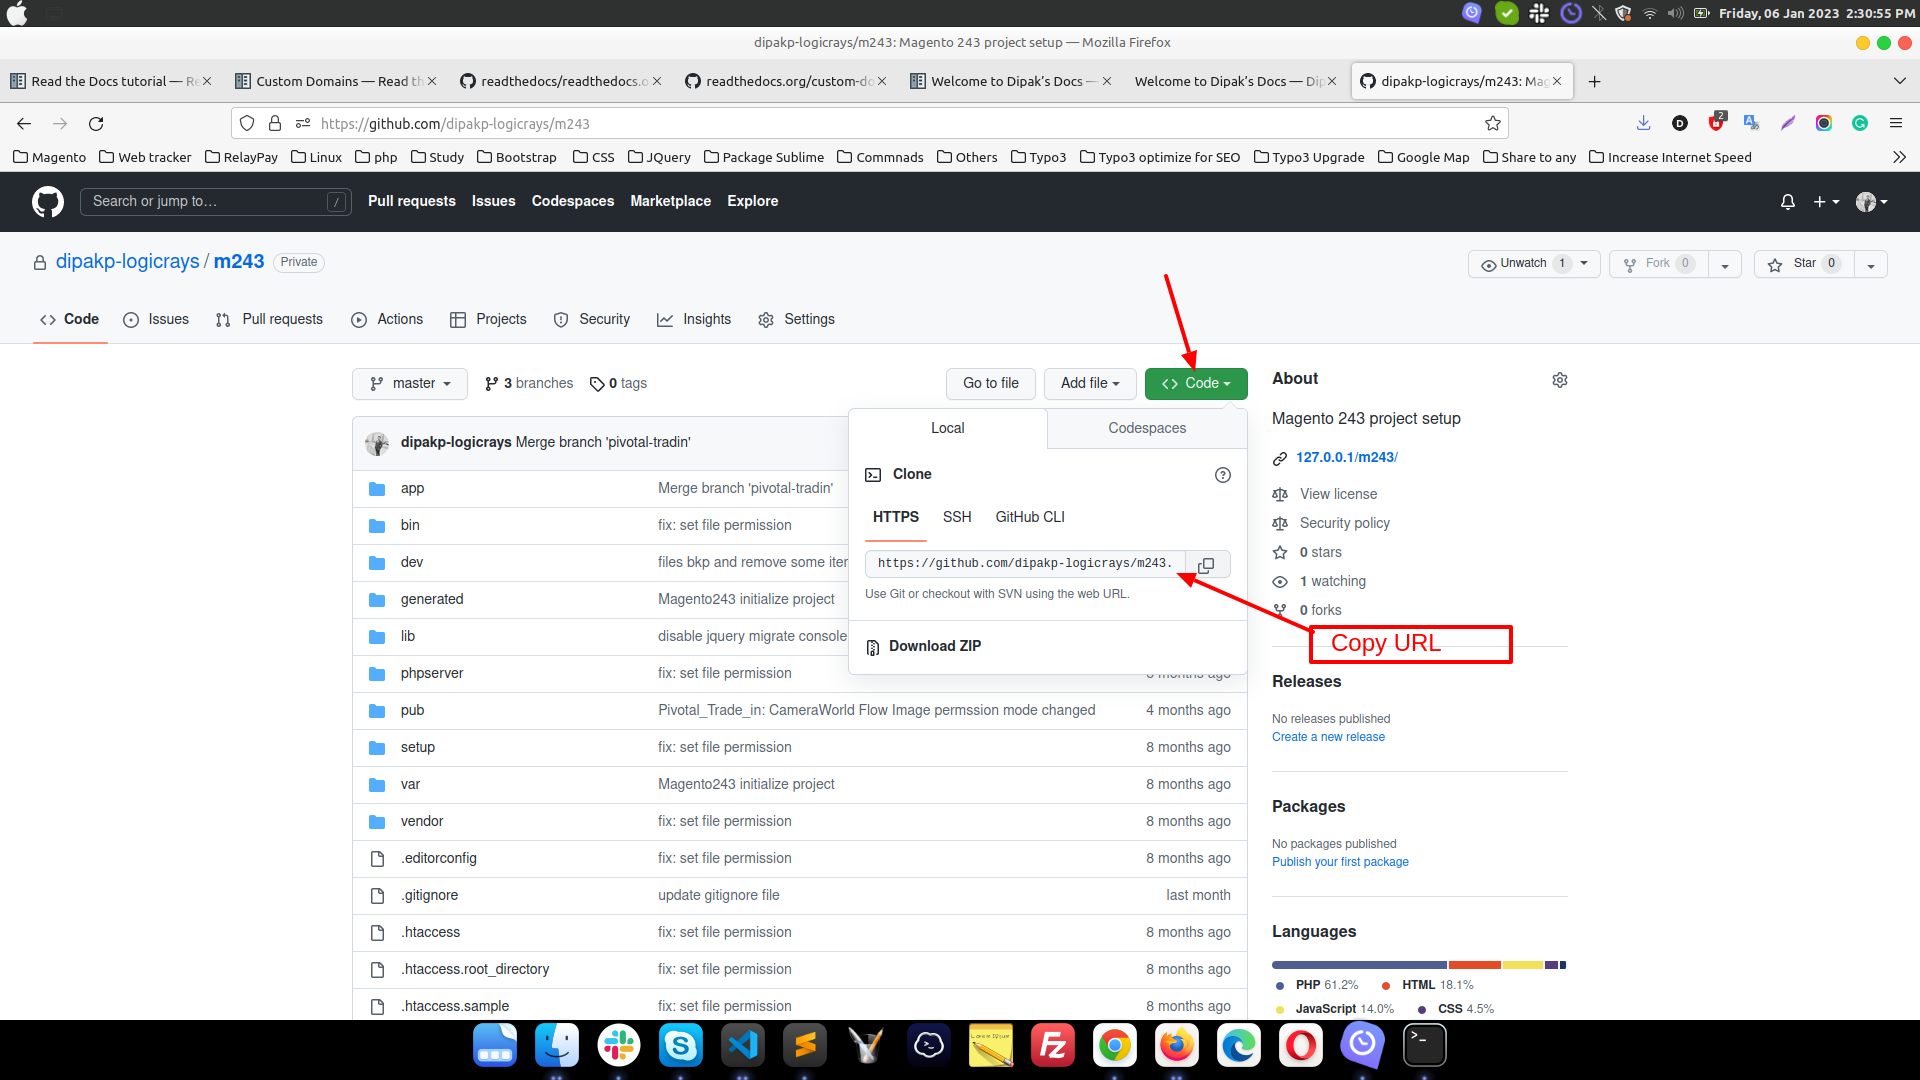Open Firefox application hamburger menu
This screenshot has height=1080, width=1920.
pos(1895,123)
